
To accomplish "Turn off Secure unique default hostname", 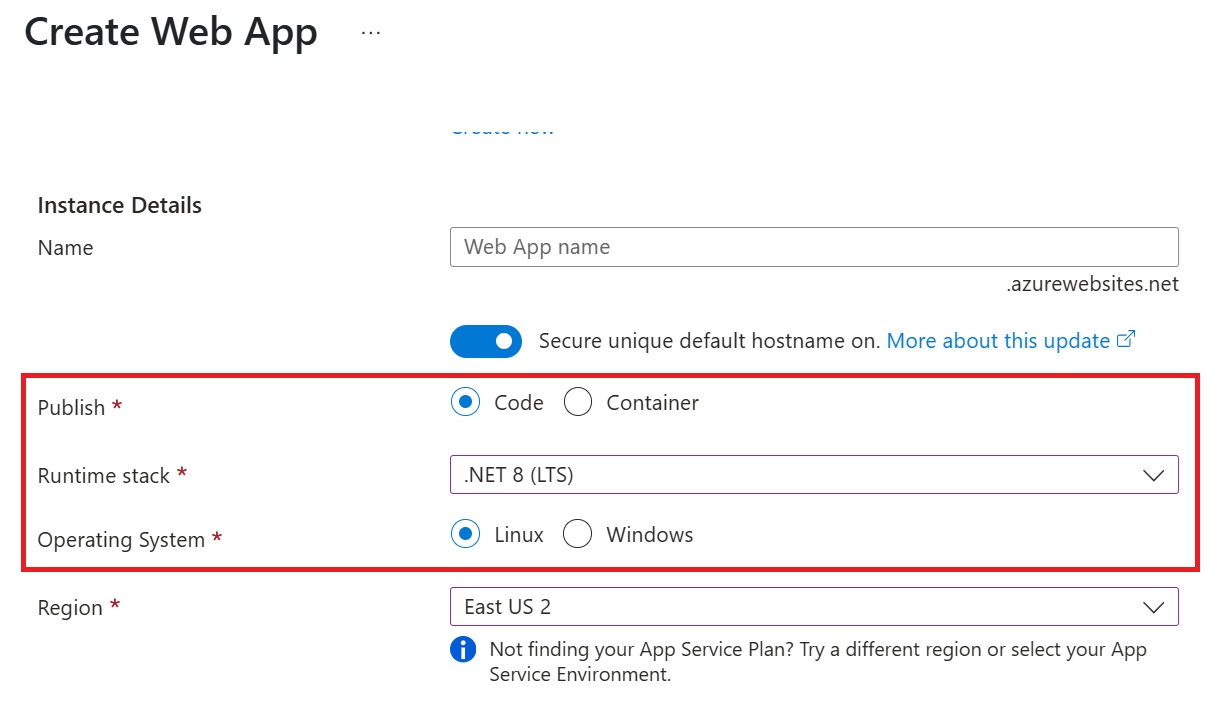I will click(485, 341).
